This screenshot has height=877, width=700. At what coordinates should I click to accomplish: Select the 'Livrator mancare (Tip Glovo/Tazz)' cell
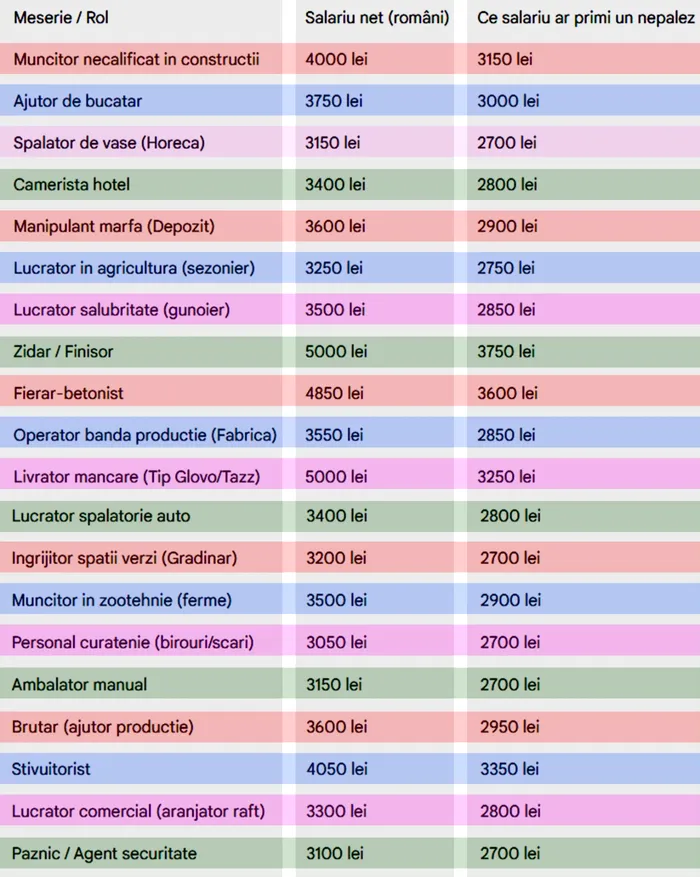tap(136, 477)
